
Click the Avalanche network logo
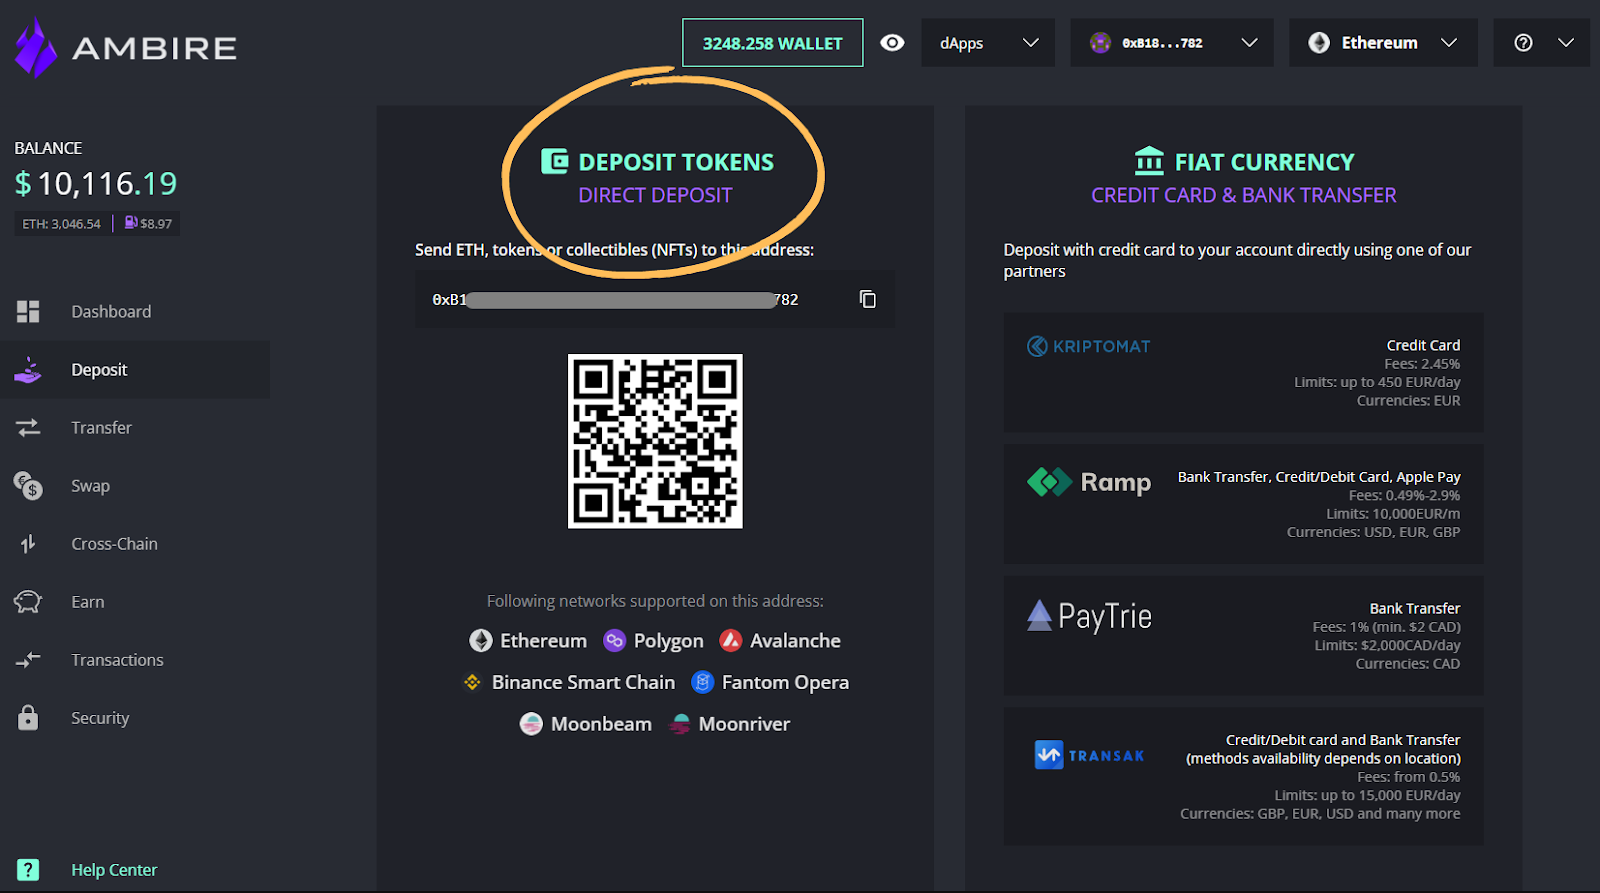tap(731, 641)
